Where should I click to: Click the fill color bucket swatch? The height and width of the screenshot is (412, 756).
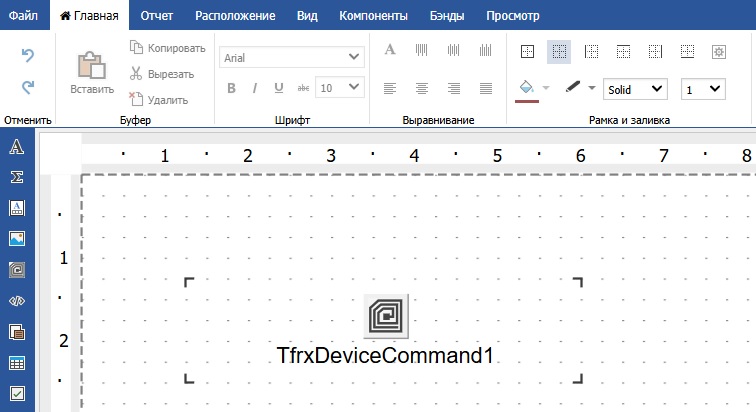(526, 88)
